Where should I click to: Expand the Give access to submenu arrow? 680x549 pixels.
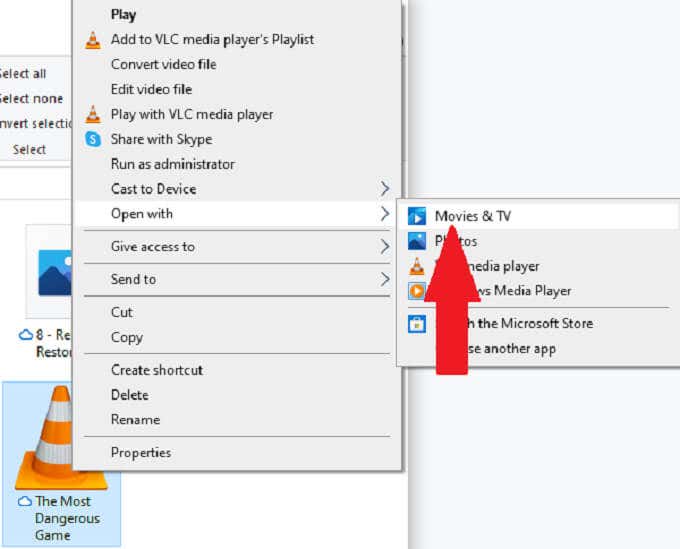pos(385,247)
